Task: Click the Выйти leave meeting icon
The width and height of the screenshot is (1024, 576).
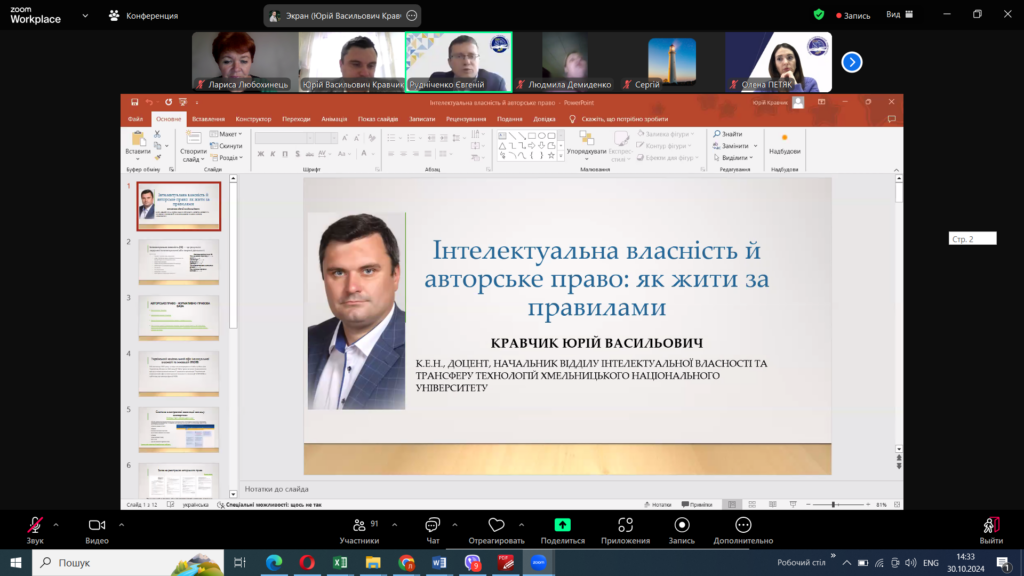Action: (x=991, y=525)
